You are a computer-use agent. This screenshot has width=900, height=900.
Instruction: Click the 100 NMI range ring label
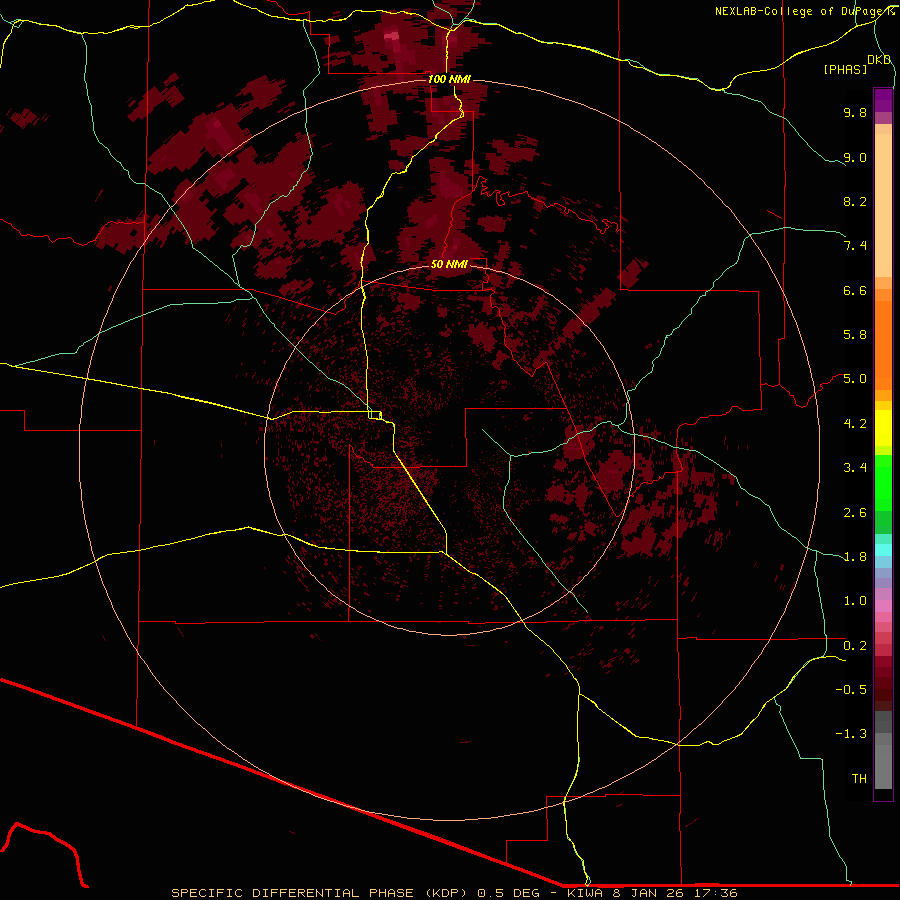(x=449, y=79)
